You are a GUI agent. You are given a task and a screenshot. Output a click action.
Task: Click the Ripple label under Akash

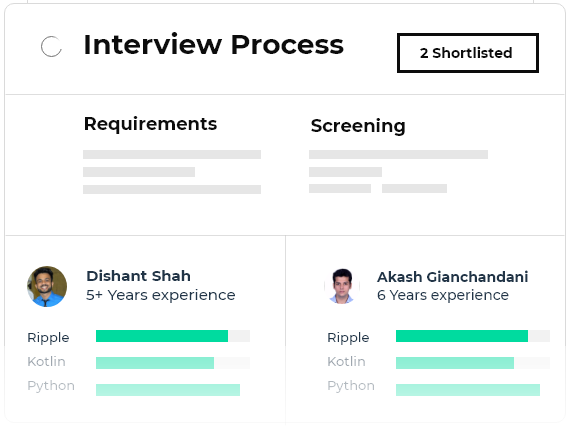click(348, 338)
